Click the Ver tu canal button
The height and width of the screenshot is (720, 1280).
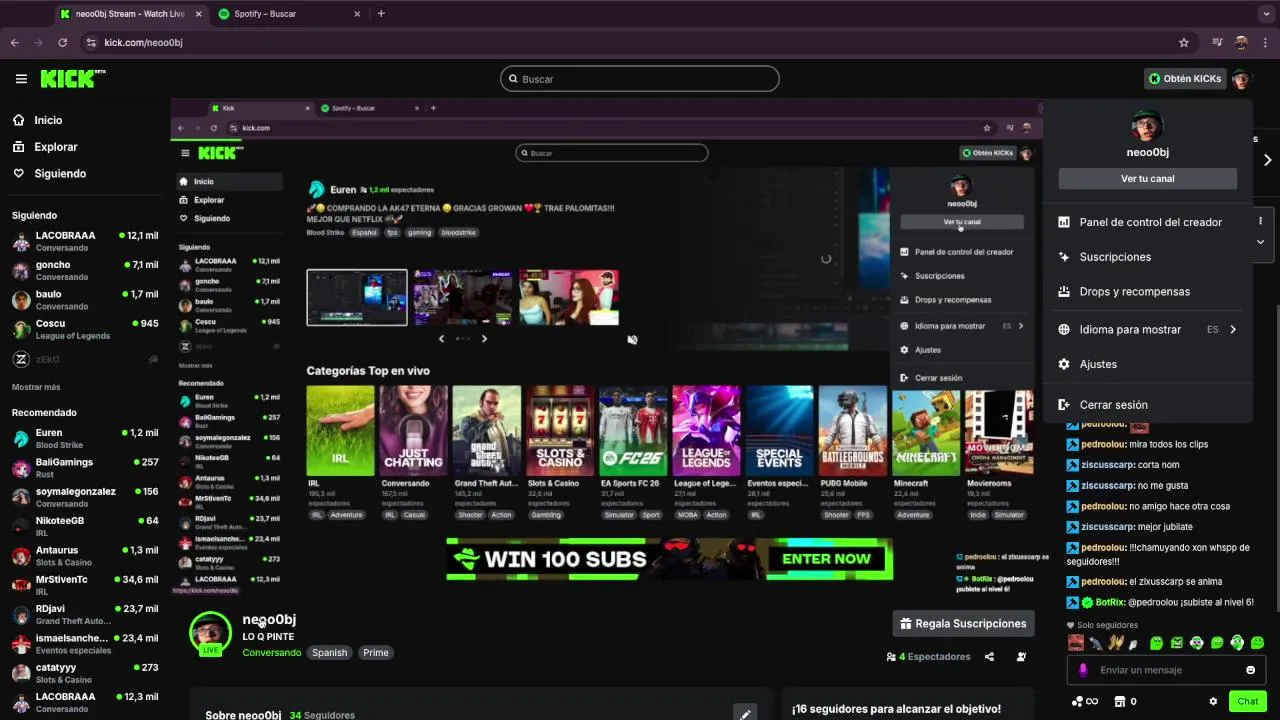coord(1147,179)
